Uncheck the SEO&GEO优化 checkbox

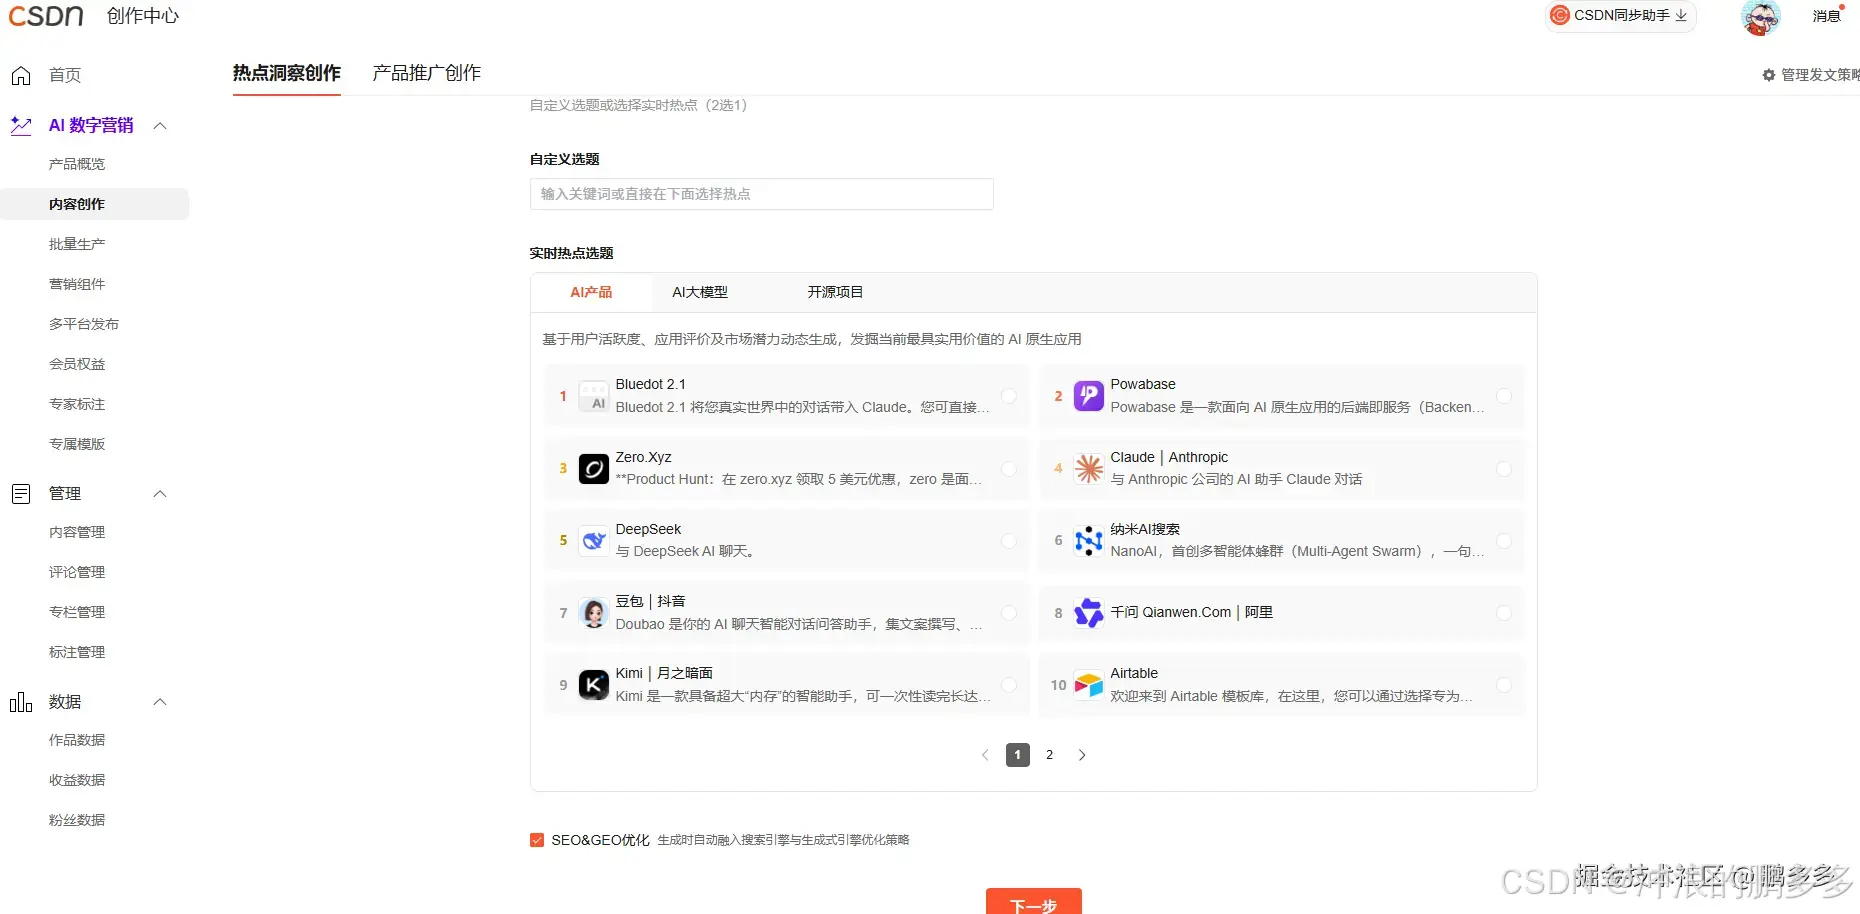click(x=537, y=840)
